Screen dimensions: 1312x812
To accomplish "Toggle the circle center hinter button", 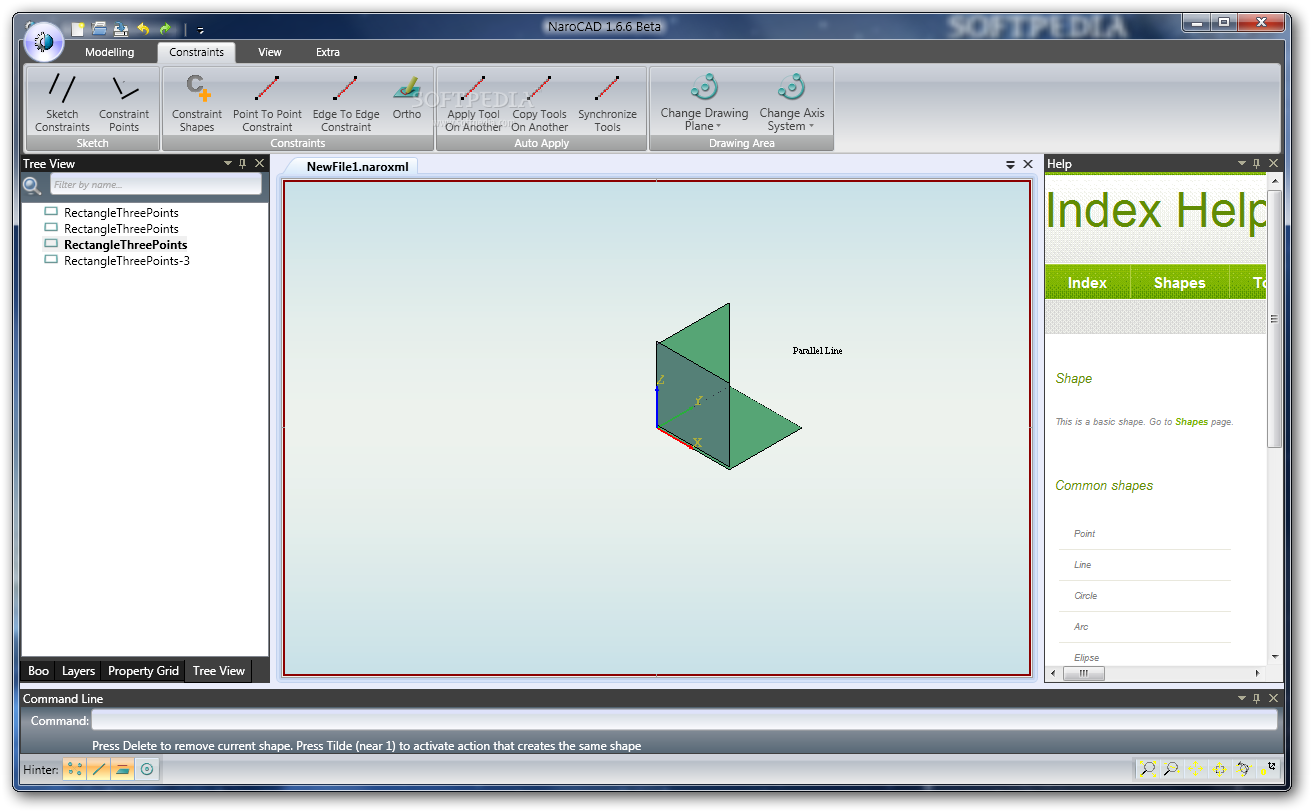I will point(147,769).
